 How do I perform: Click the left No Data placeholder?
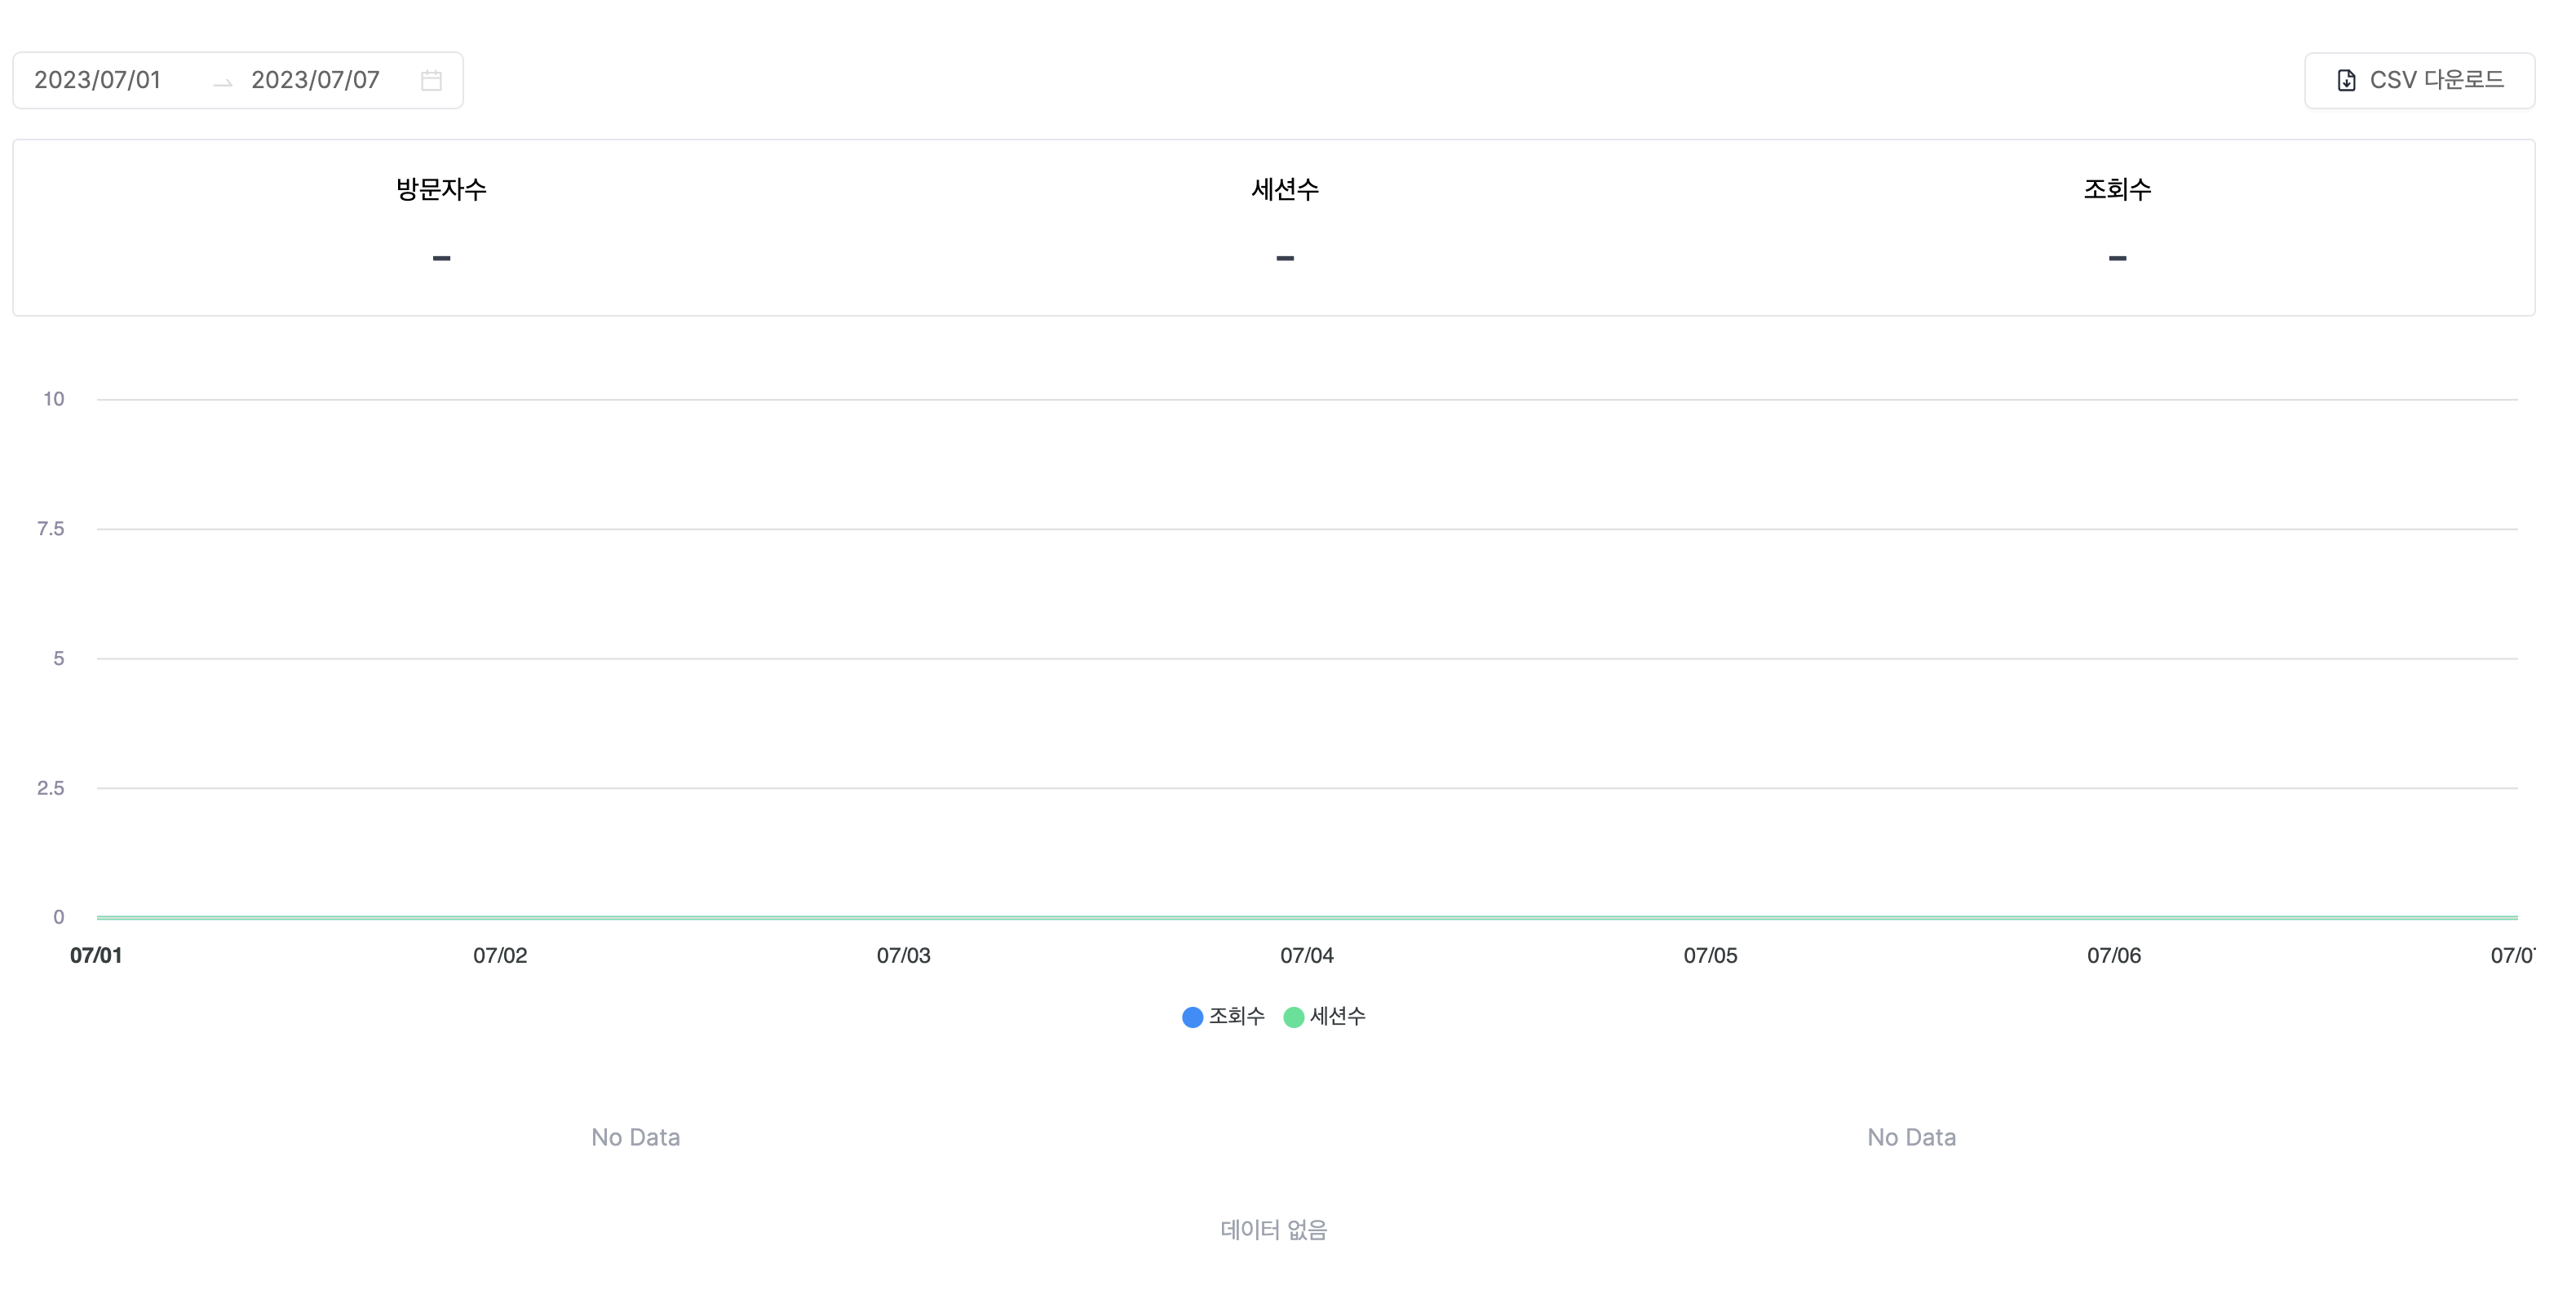tap(635, 1137)
